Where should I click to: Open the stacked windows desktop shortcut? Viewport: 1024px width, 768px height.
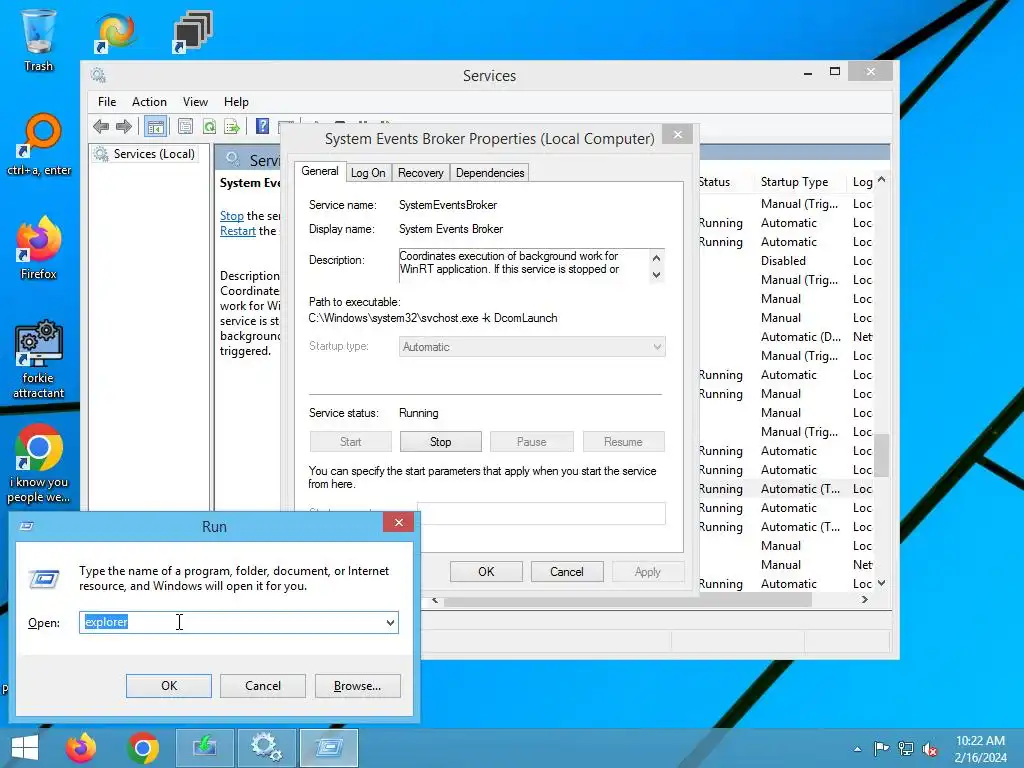tap(192, 32)
